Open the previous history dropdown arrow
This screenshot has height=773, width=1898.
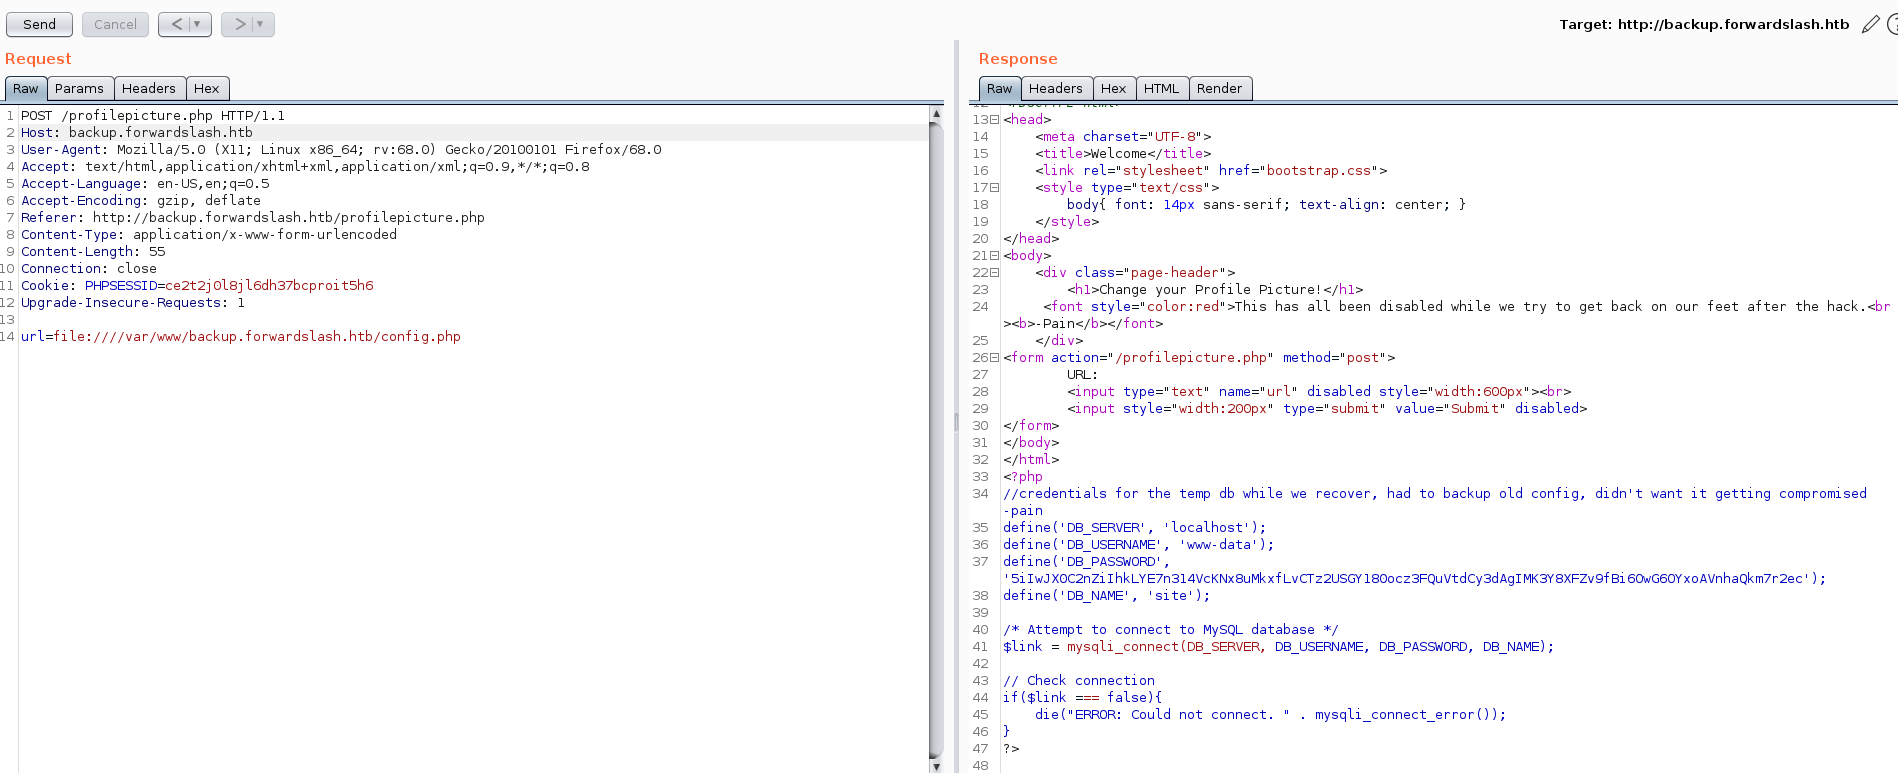click(x=198, y=24)
